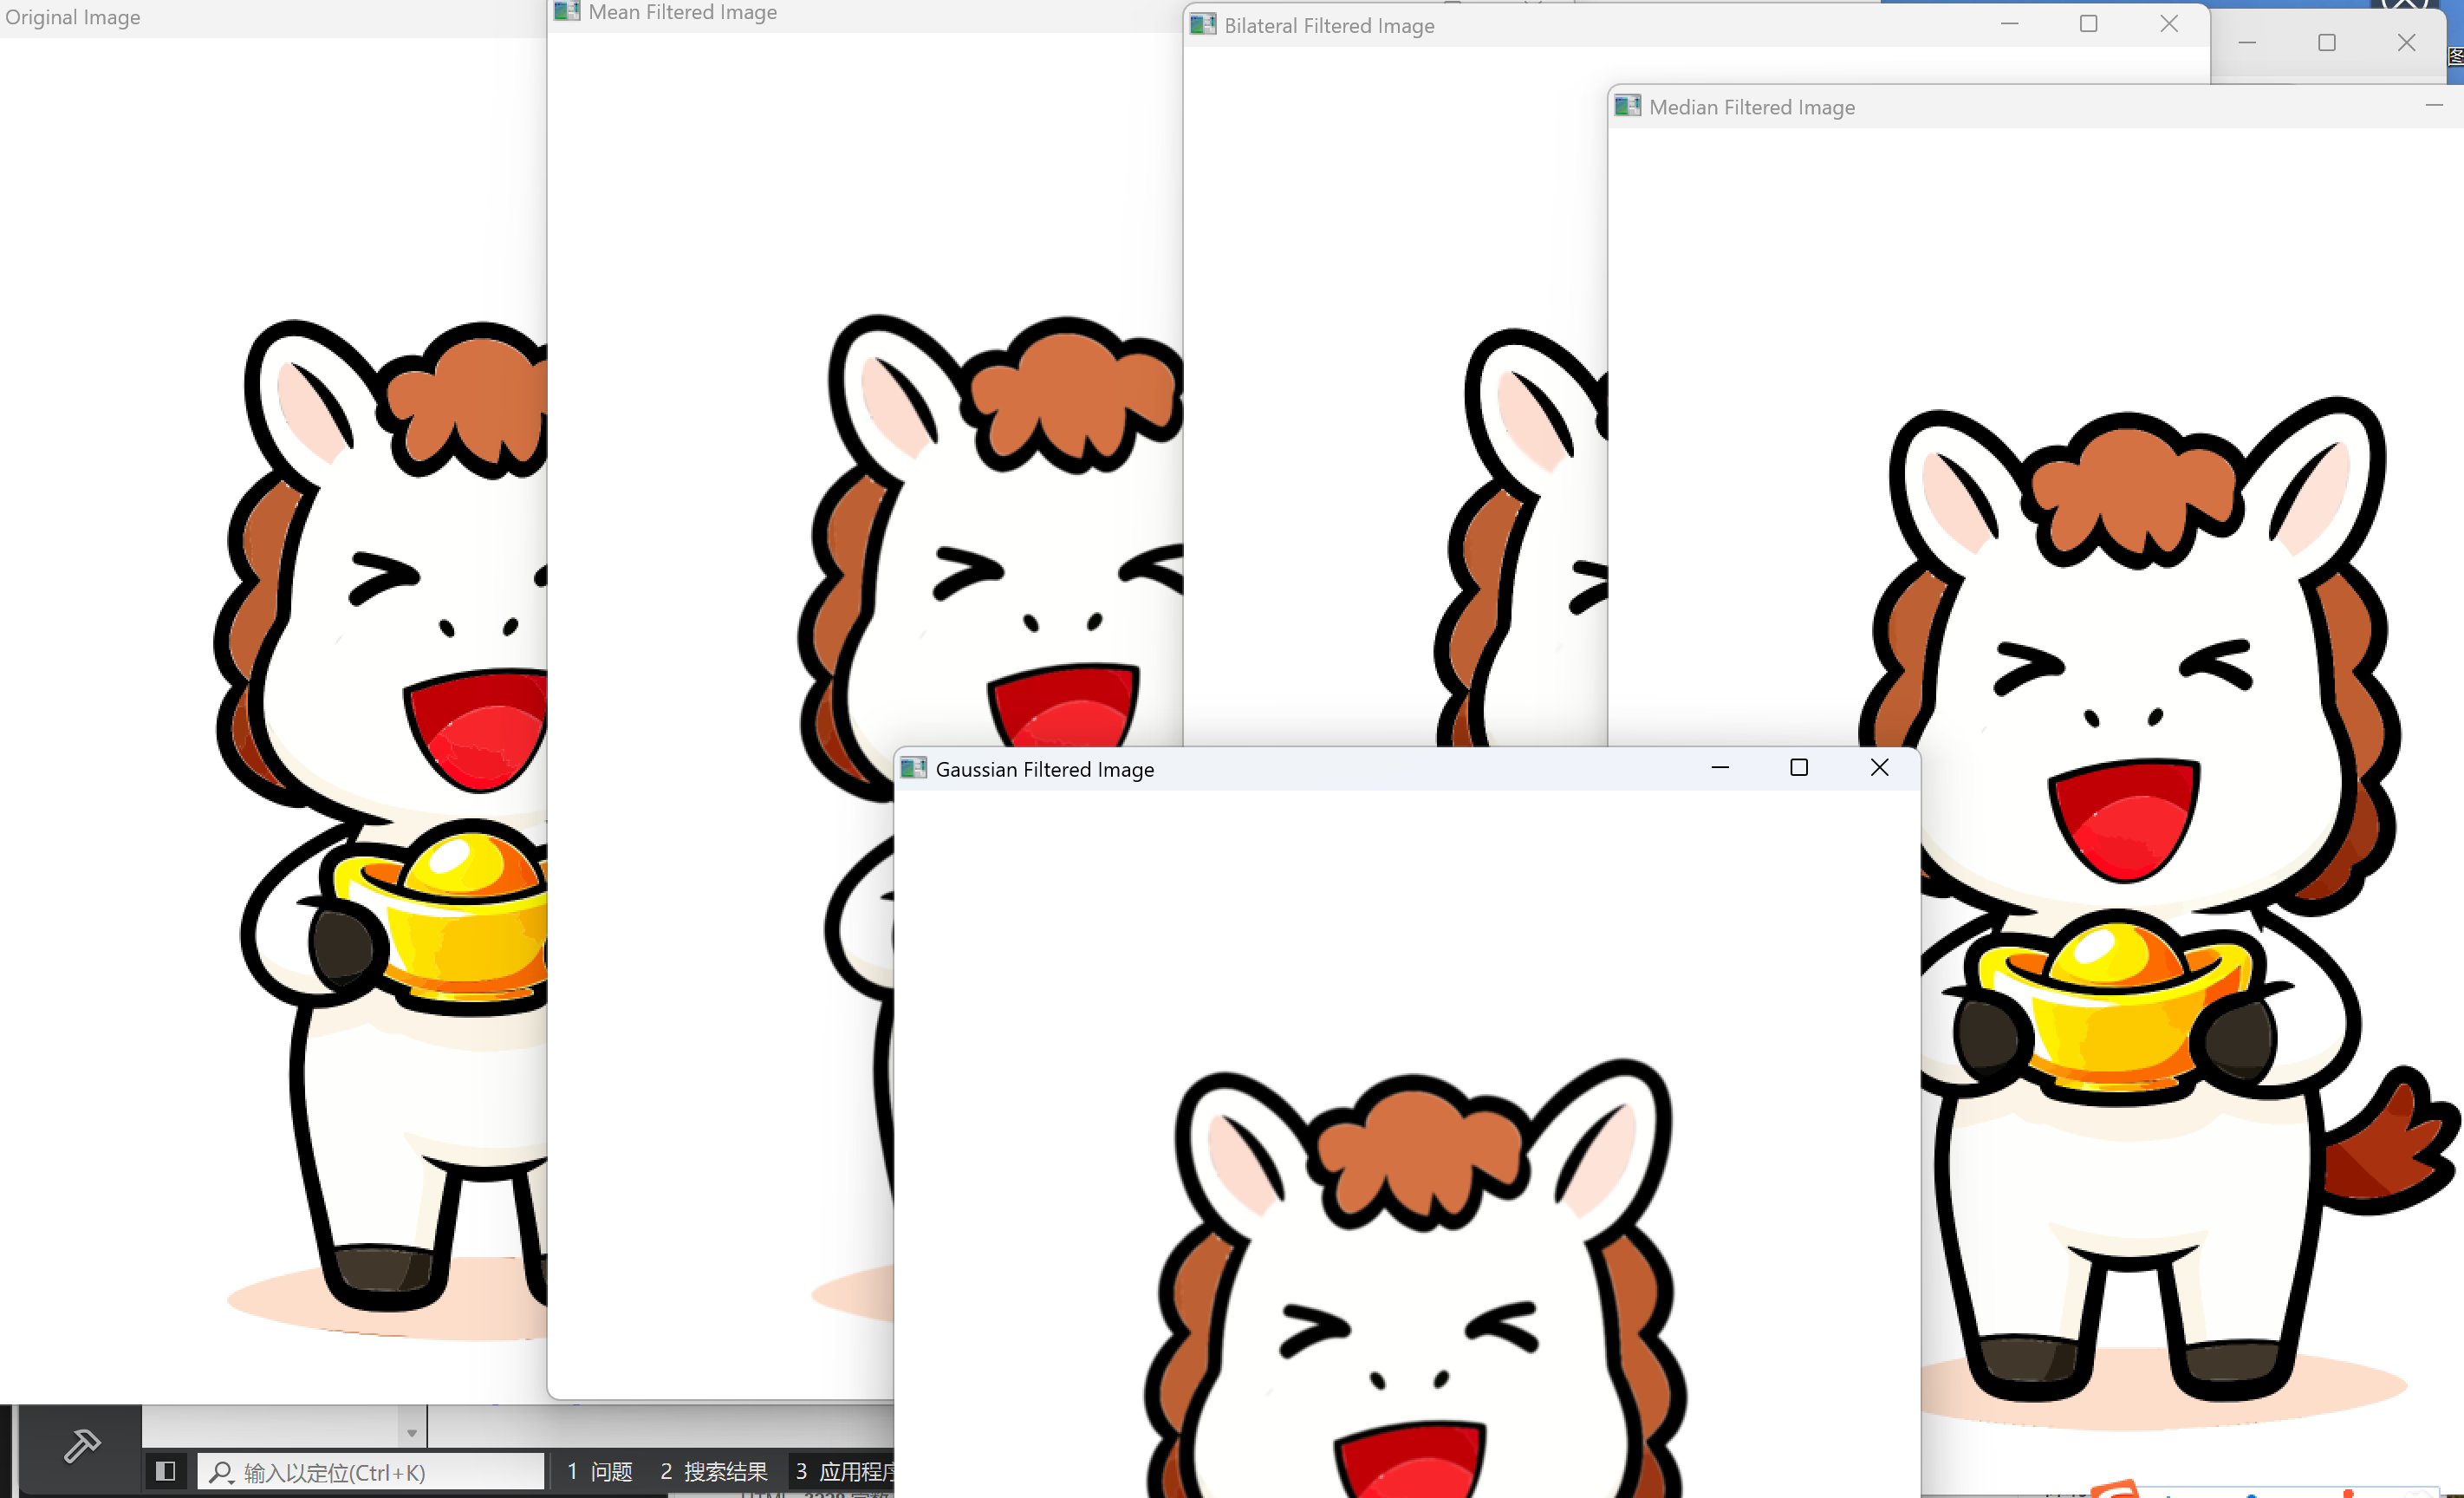Maximize the Bilateral Filtered Image window
The width and height of the screenshot is (2464, 1498).
click(2088, 24)
